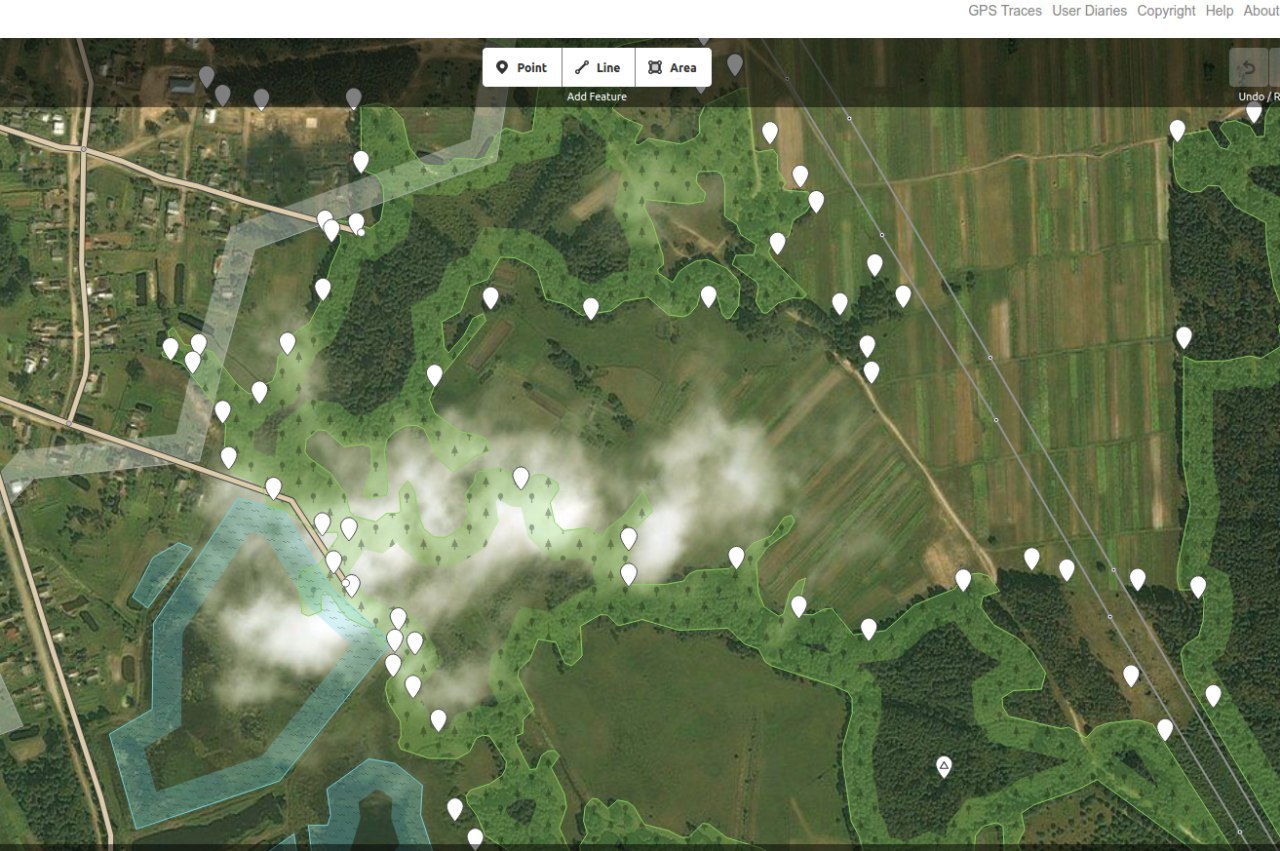Open the GPS Traces page
Viewport: 1280px width, 851px height.
pos(1005,11)
